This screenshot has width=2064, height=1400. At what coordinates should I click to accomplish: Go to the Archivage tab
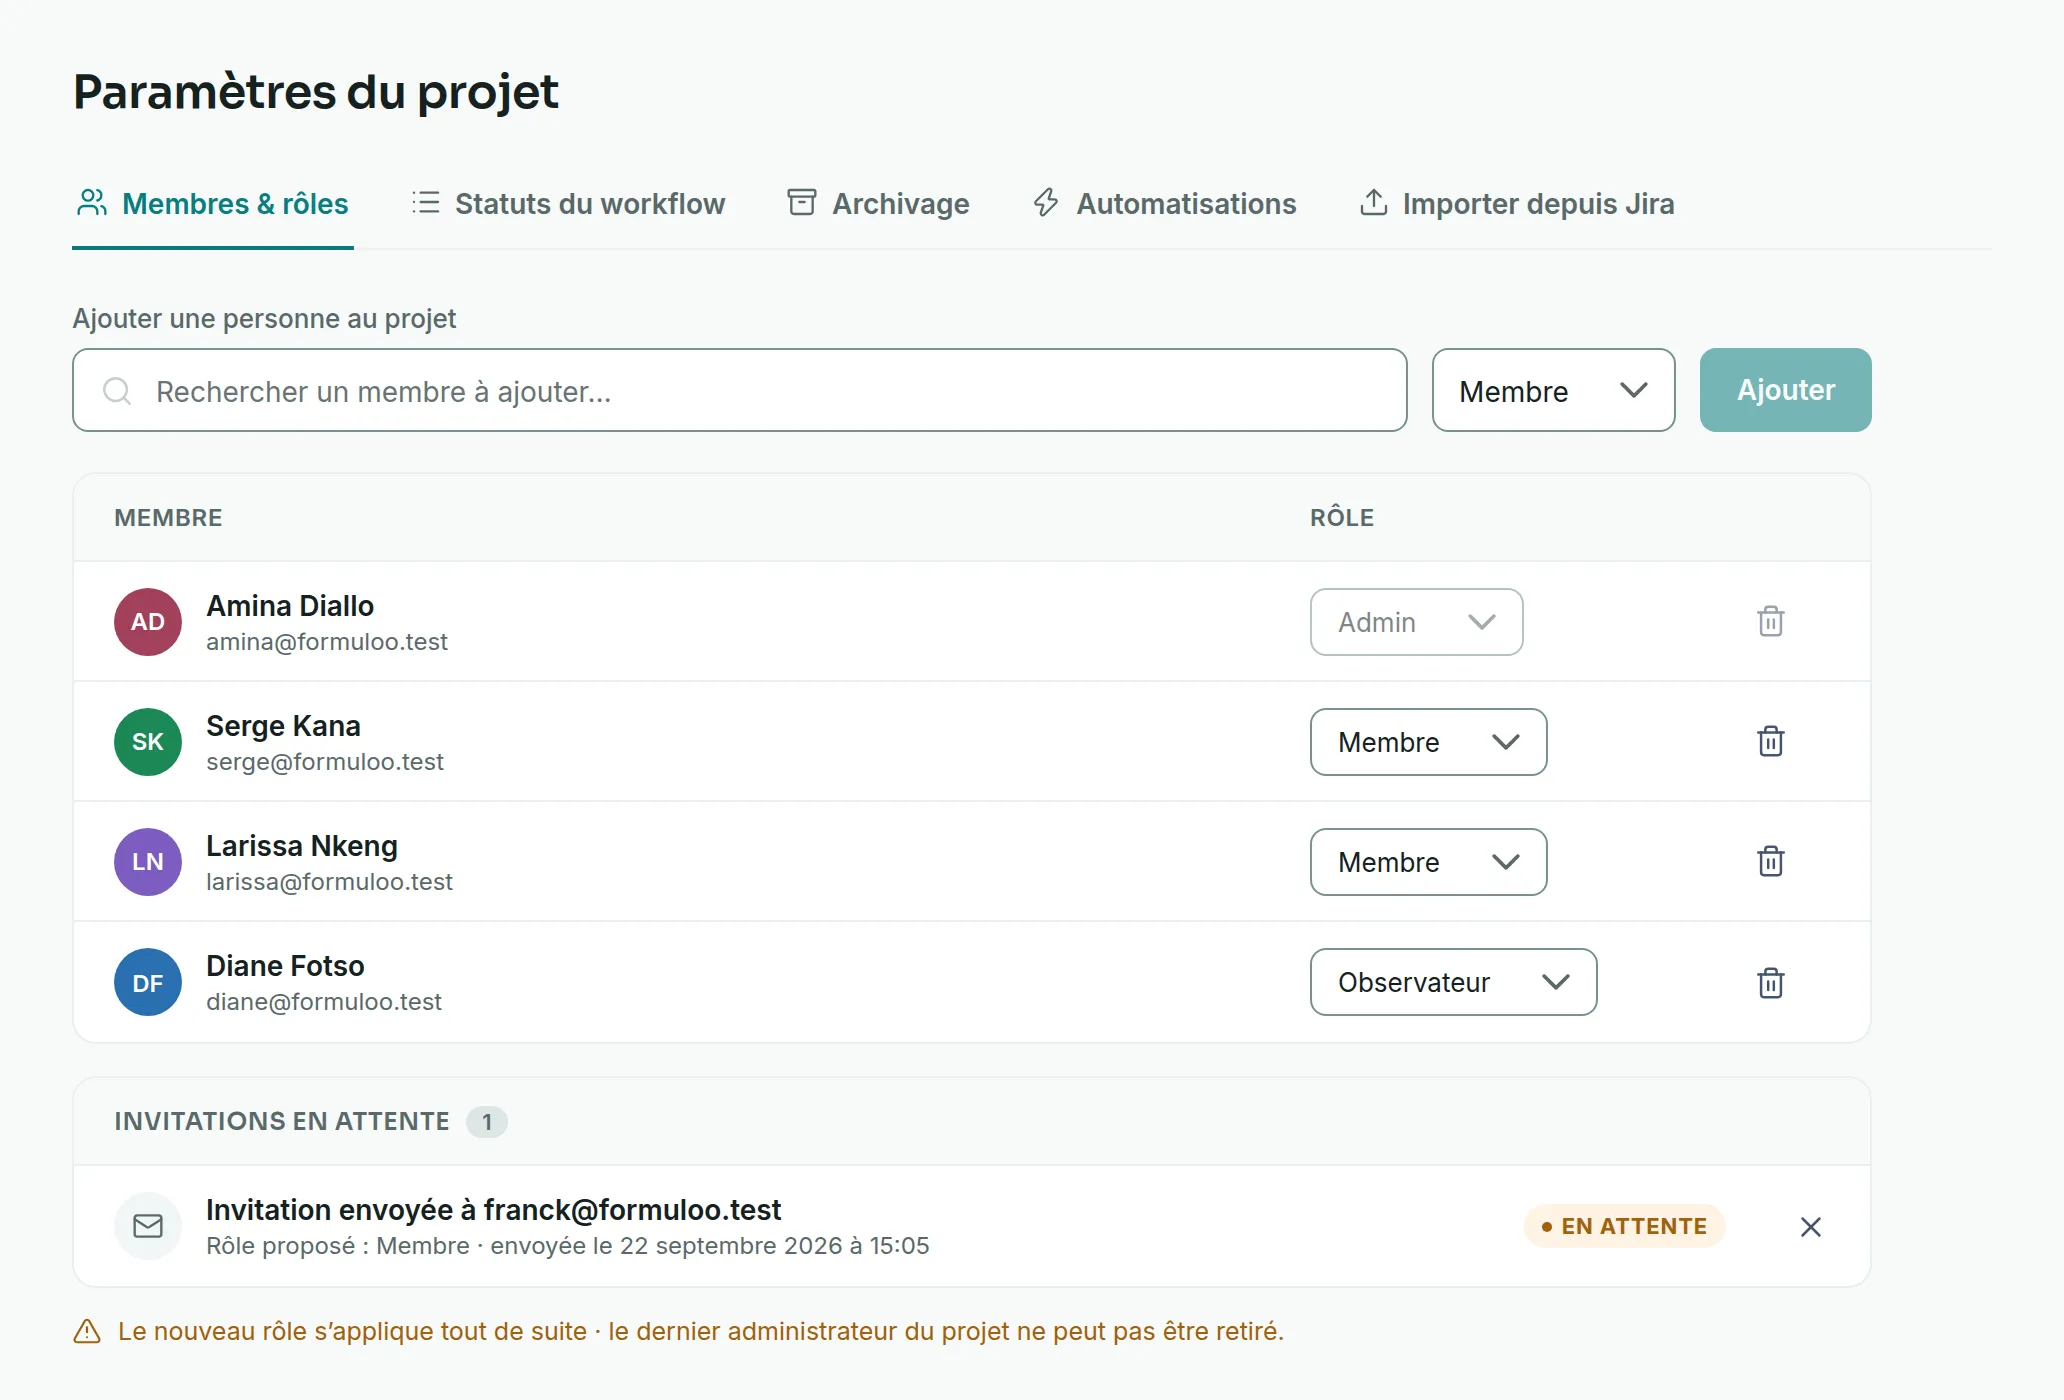click(878, 204)
